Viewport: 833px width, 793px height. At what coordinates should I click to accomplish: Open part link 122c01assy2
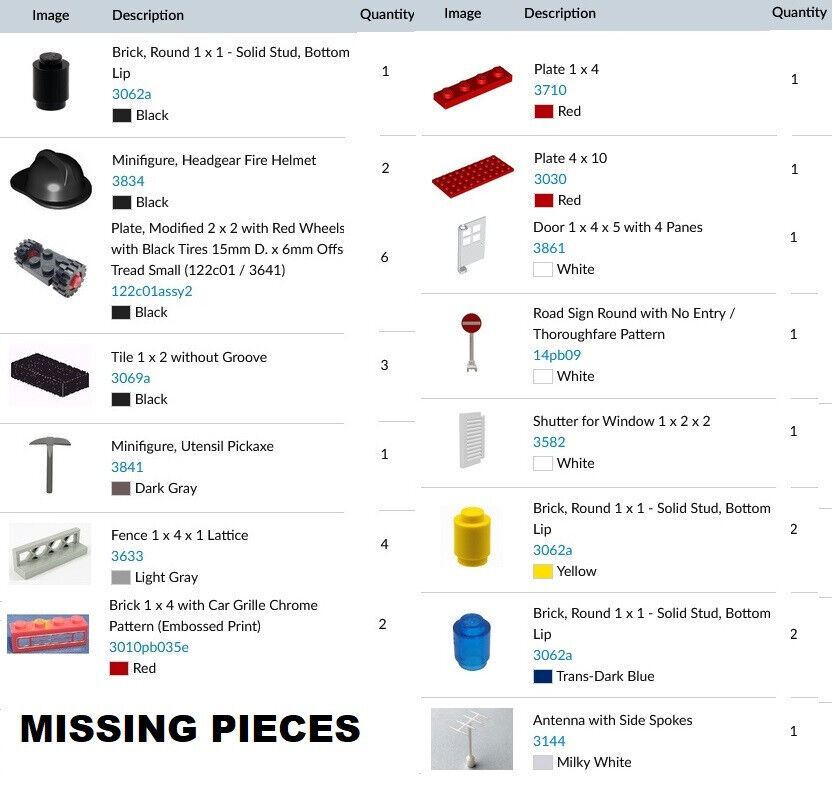point(151,291)
